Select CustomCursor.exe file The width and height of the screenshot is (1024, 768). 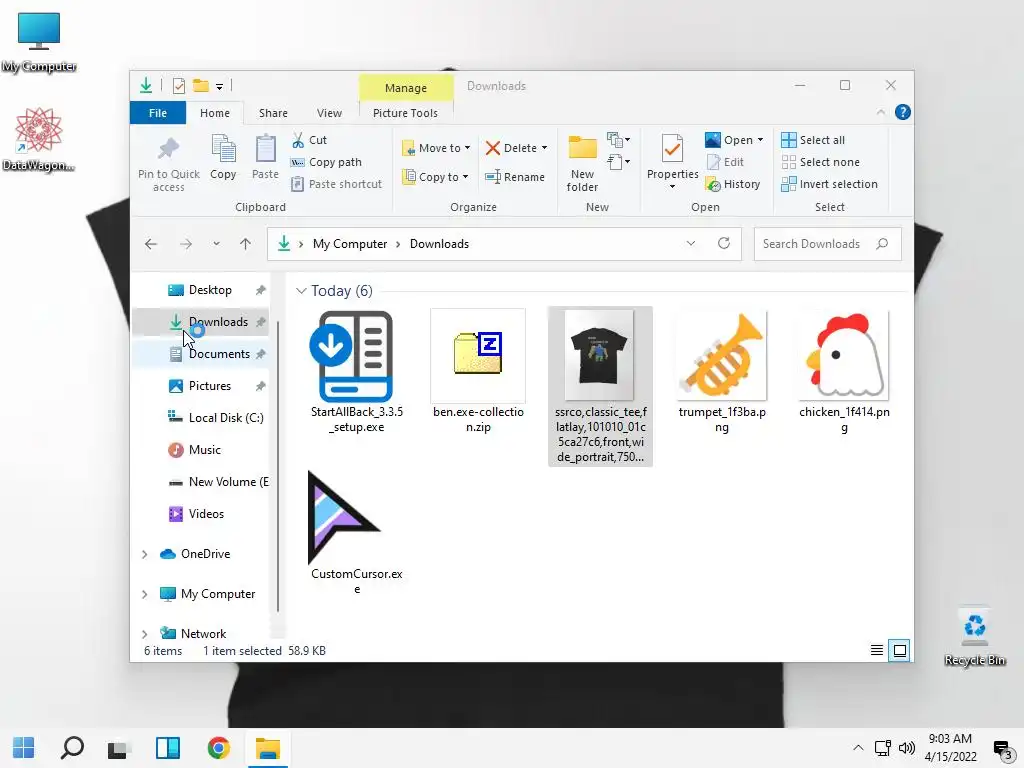pyautogui.click(x=357, y=533)
